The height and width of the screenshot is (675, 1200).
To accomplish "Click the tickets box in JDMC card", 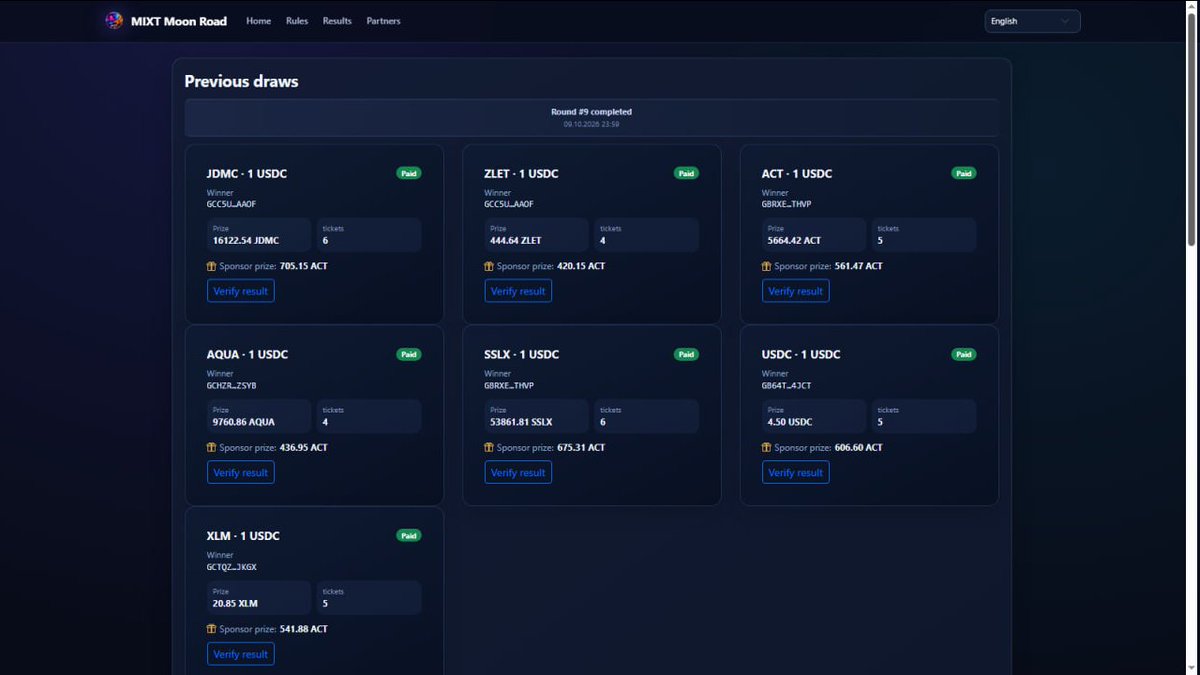I will click(369, 235).
